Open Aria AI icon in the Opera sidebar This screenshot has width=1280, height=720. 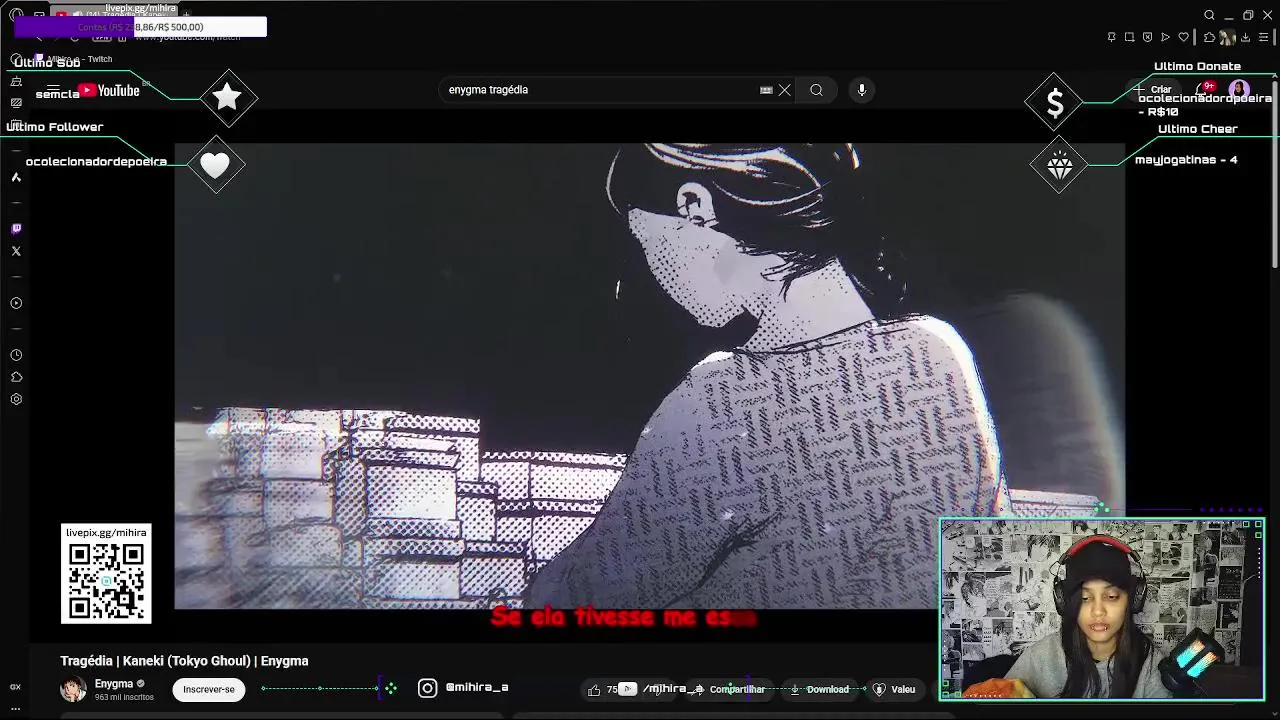coord(16,177)
